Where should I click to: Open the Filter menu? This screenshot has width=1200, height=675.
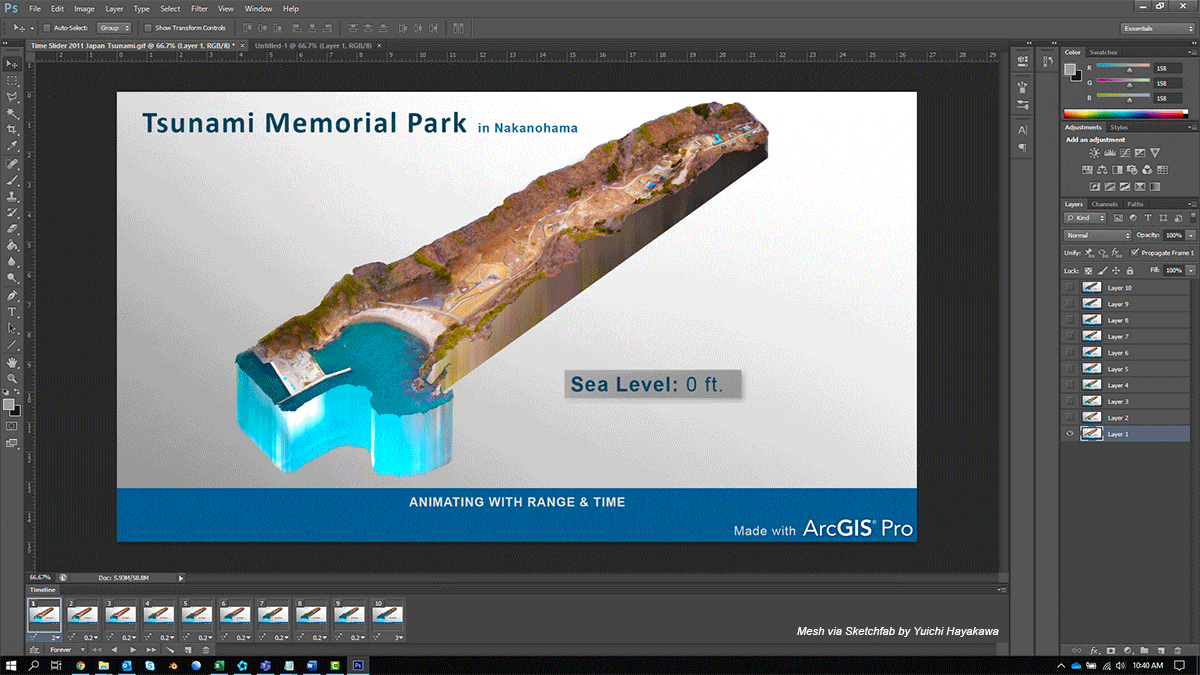coord(199,8)
